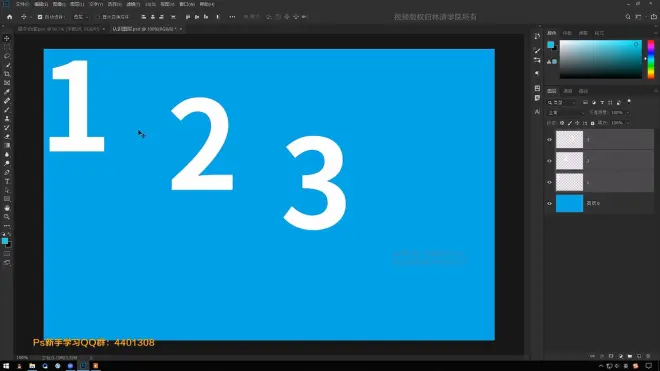Select the Frame tool
The height and width of the screenshot is (371, 660).
(7, 83)
